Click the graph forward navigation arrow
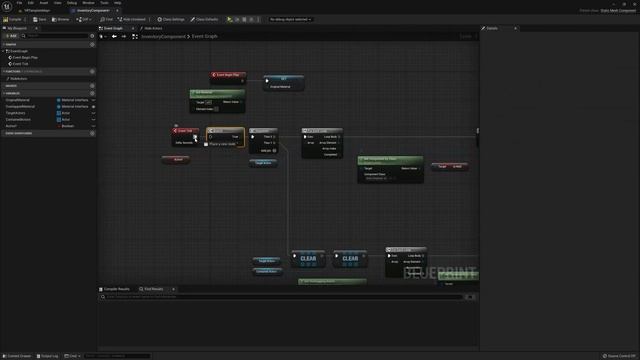640x360 pixels. point(124,36)
